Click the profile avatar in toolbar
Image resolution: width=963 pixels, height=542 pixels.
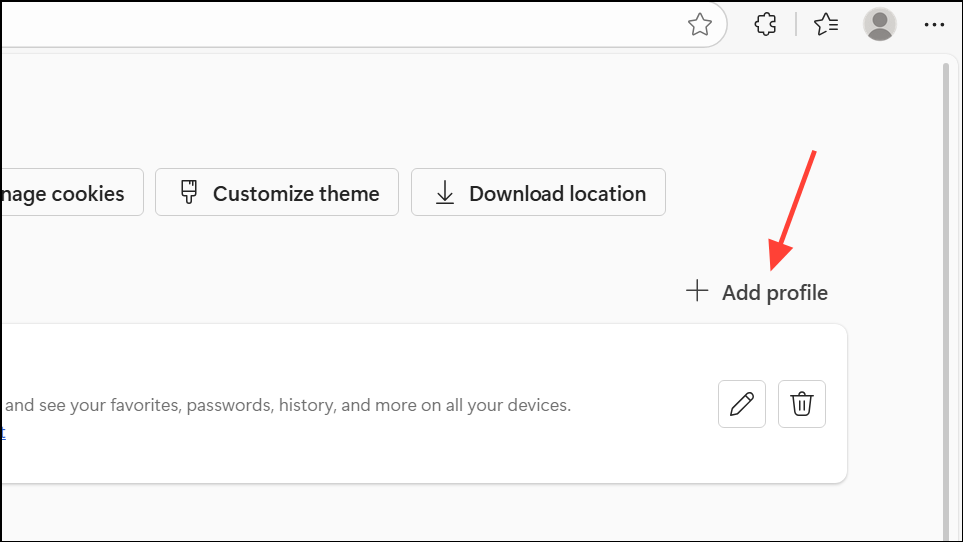tap(880, 25)
